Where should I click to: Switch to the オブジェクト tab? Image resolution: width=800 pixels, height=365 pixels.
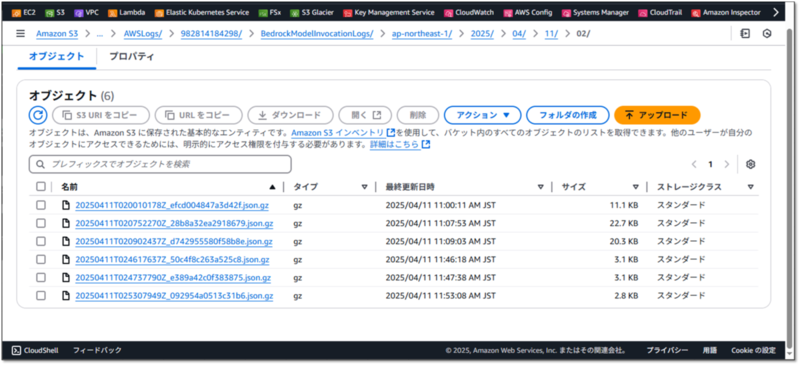click(57, 57)
